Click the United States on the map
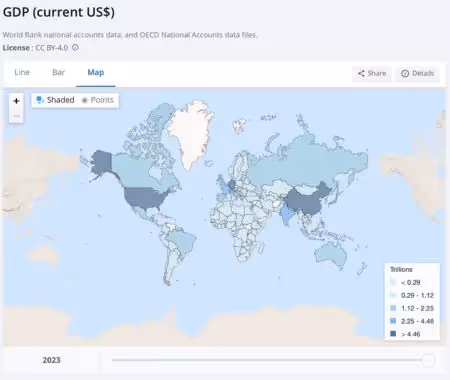 coord(143,198)
